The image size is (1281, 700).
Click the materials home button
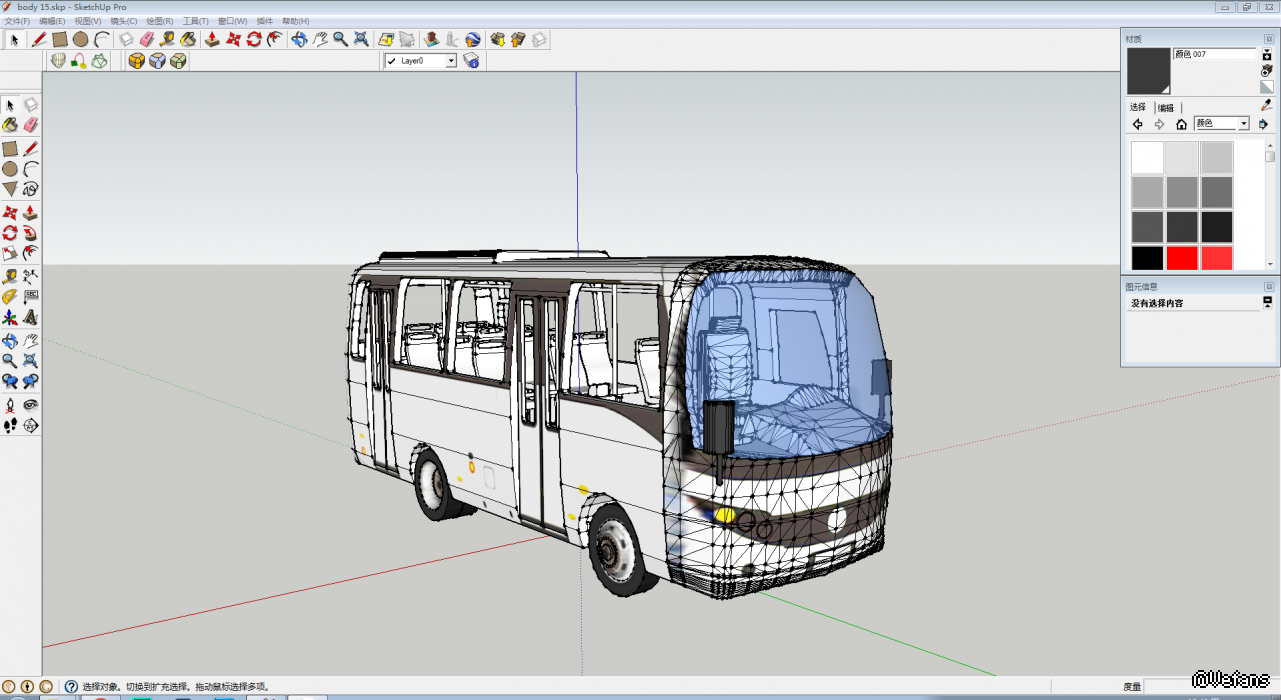click(x=1181, y=124)
